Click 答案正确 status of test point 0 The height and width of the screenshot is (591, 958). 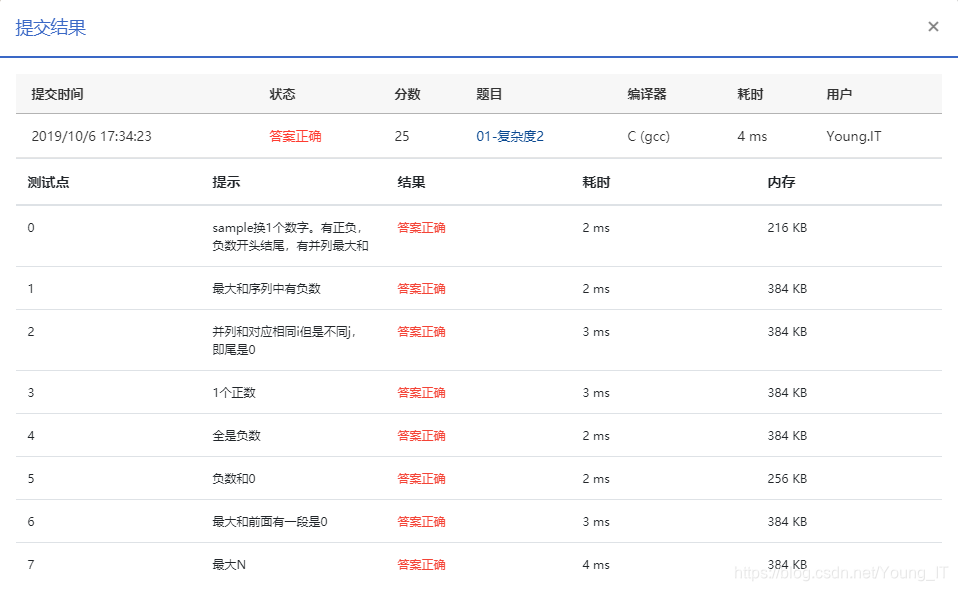click(x=420, y=227)
